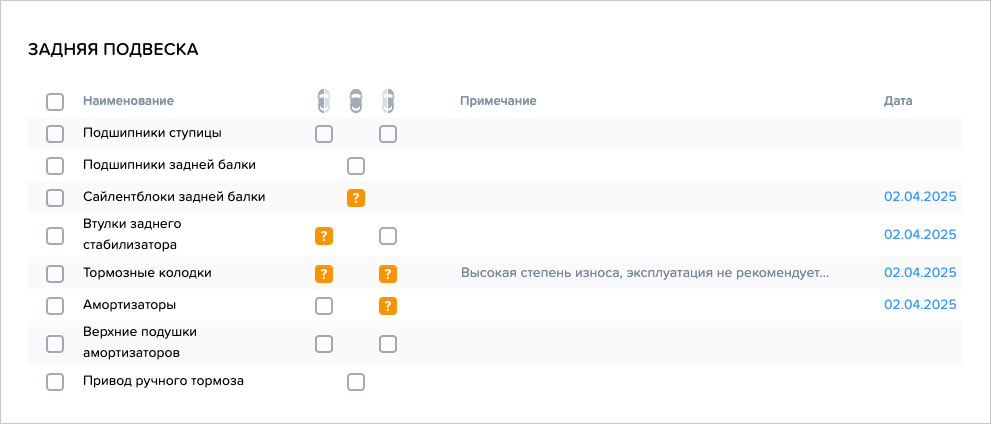Check center box for Привод ручного тормоза
The image size is (991, 424).
pyautogui.click(x=356, y=382)
